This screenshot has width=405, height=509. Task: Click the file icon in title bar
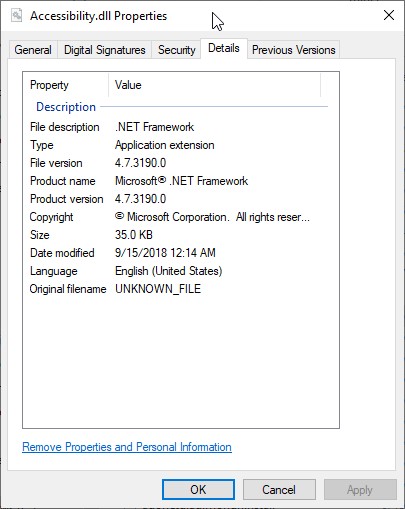click(16, 16)
